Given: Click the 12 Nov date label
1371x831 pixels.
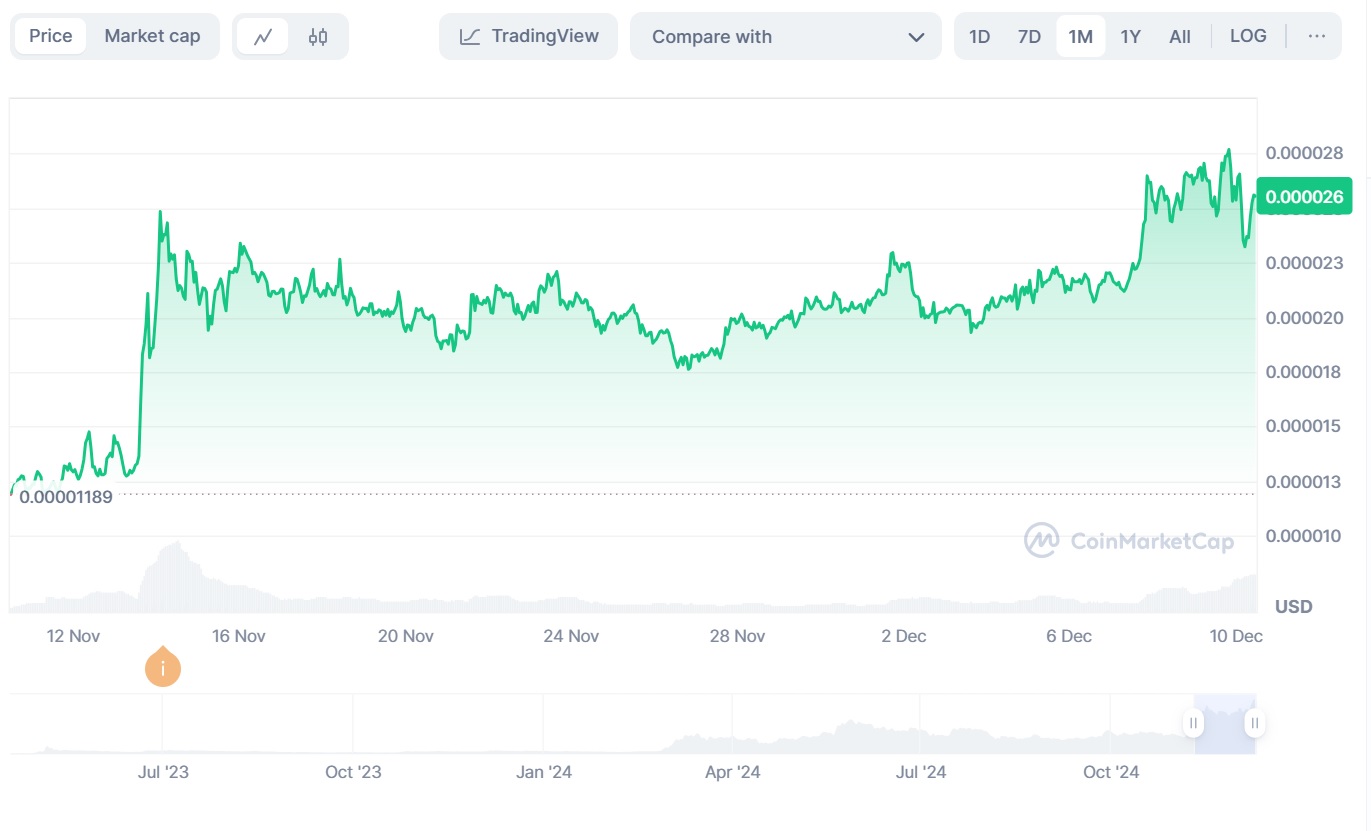Looking at the screenshot, I should click(73, 636).
